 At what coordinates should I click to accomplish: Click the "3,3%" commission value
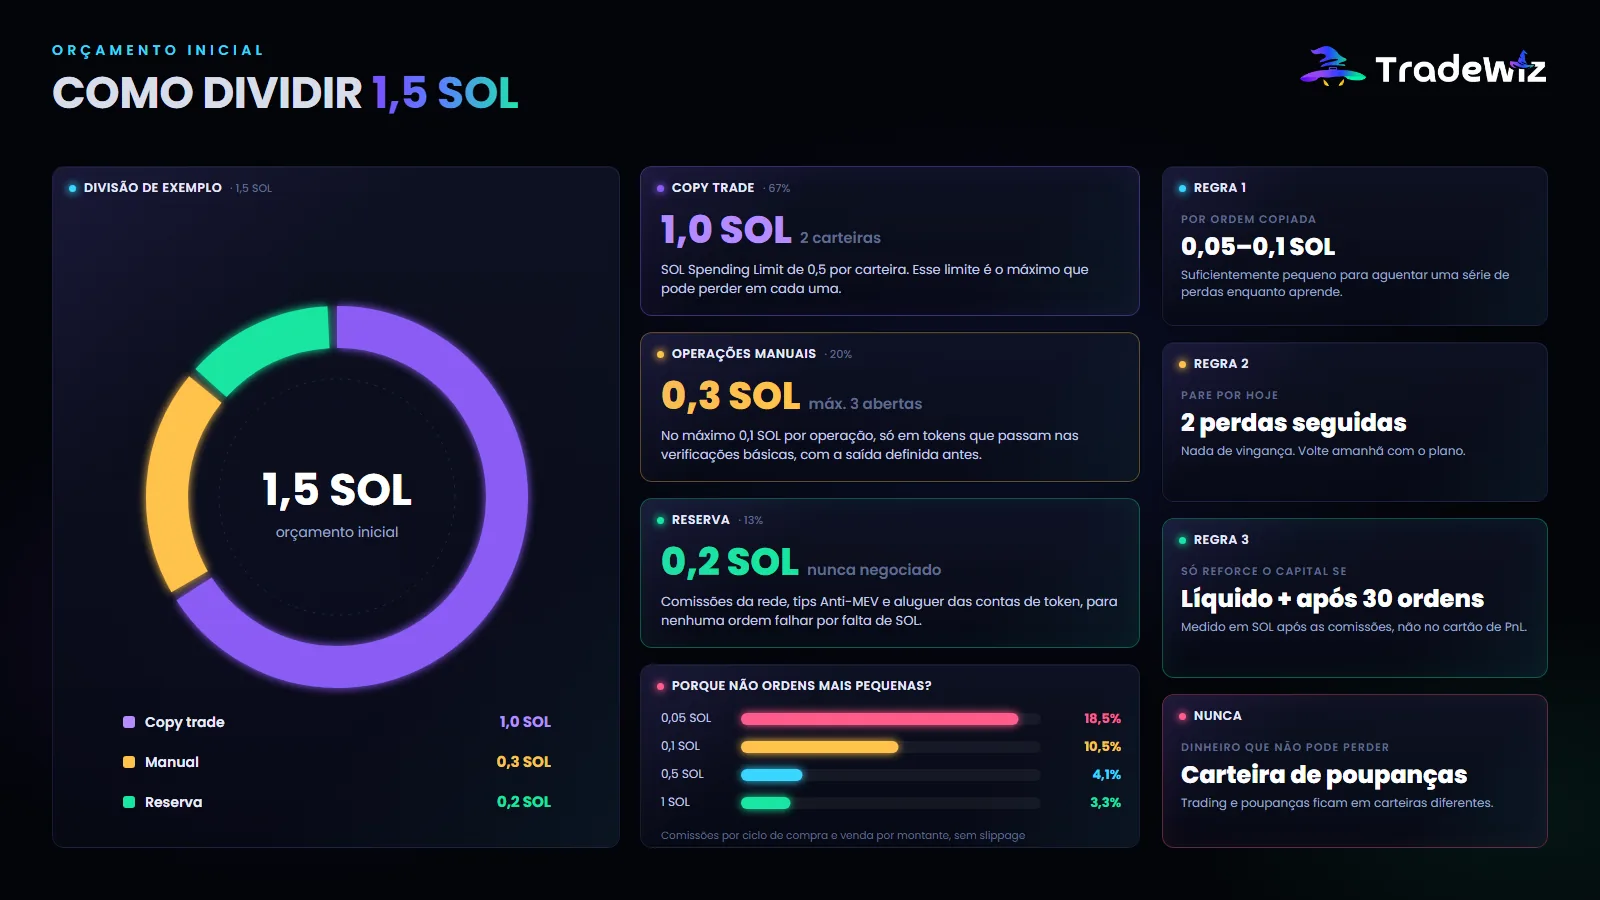click(x=1105, y=802)
